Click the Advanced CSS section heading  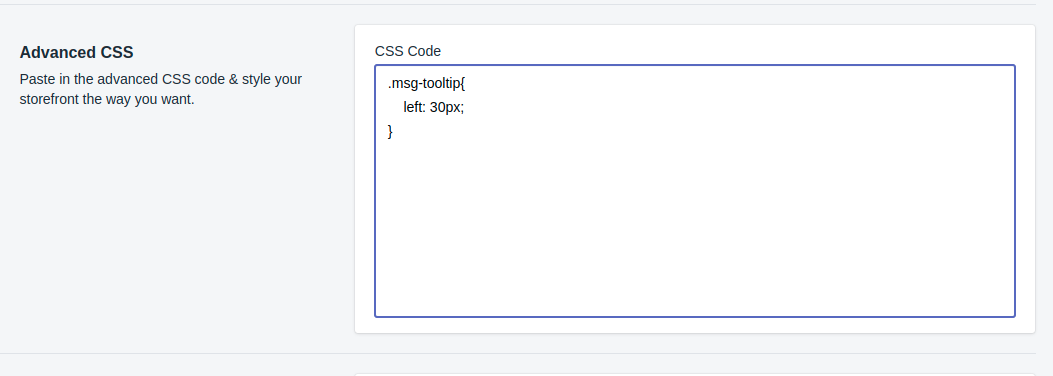coord(77,52)
